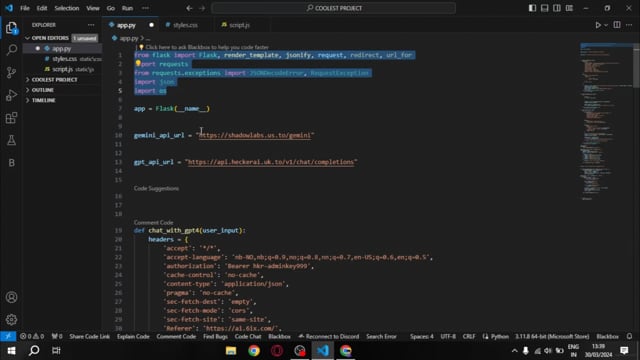
Task: Open the Windows Start button
Action: point(11,351)
